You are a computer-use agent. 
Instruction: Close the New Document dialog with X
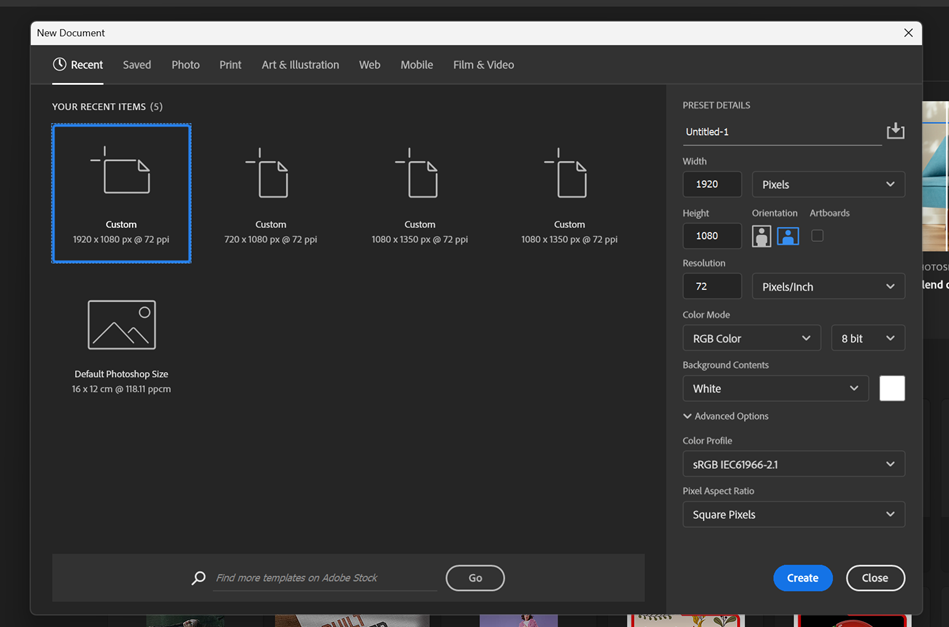coord(908,33)
